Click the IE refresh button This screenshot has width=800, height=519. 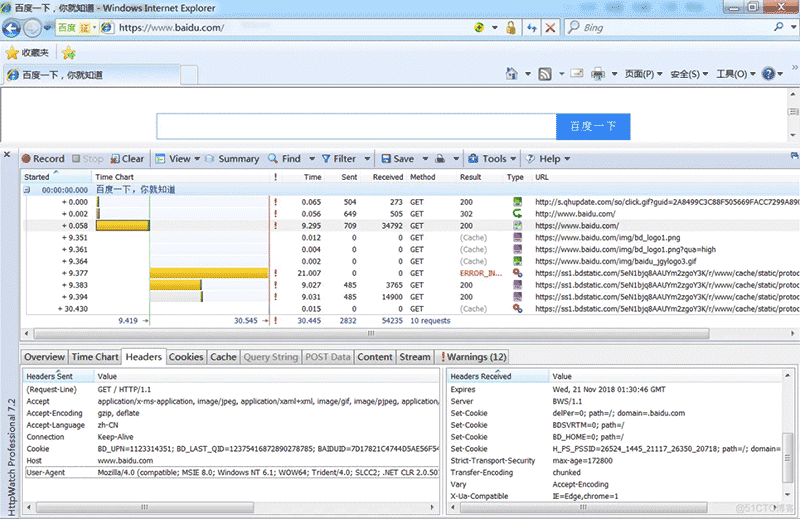point(530,28)
